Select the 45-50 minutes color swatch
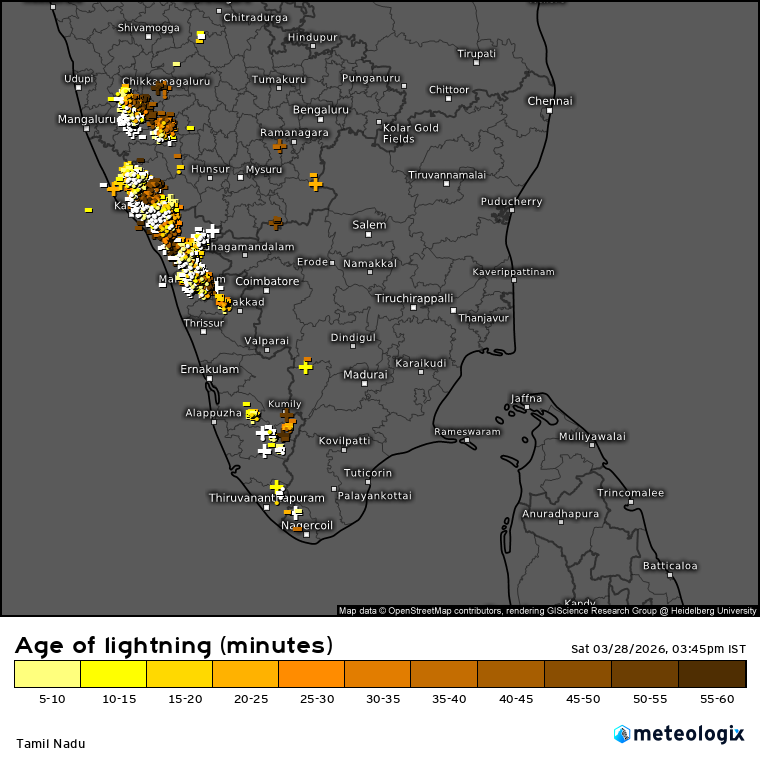Viewport: 760px width, 760px height. tap(578, 674)
